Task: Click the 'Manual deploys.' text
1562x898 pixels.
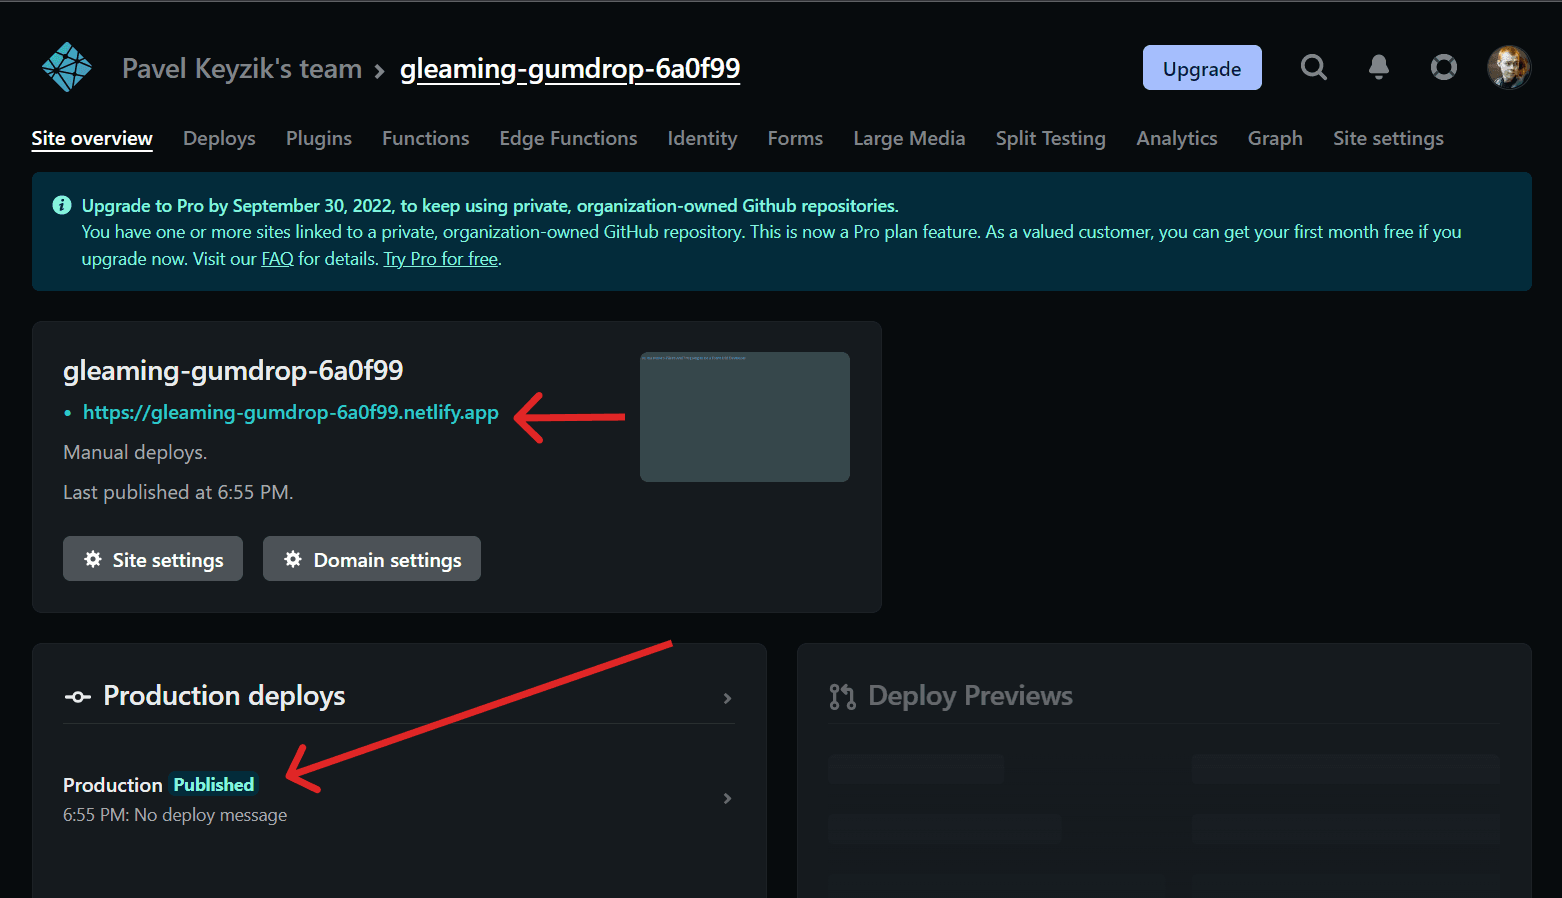Action: coord(135,452)
